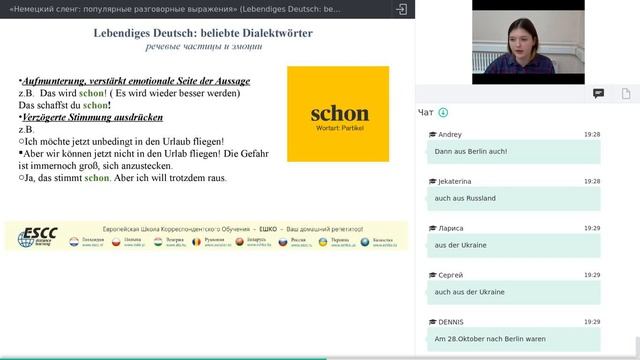
Task: Click 'Verzögerte Stimmung ausdrücken' heading on slide
Action: (92, 117)
